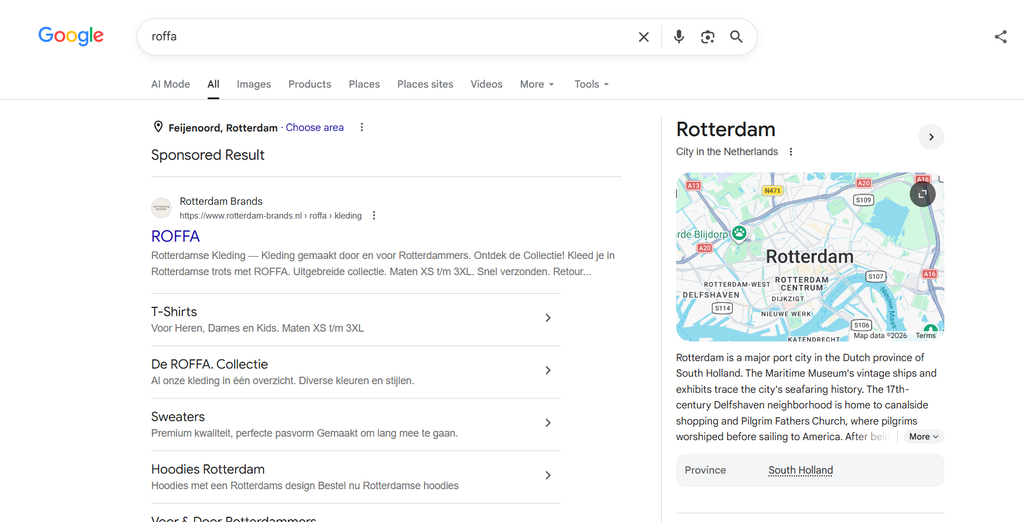Image resolution: width=1024 pixels, height=522 pixels.
Task: Open more options next to City in the Netherlands
Action: 790,152
